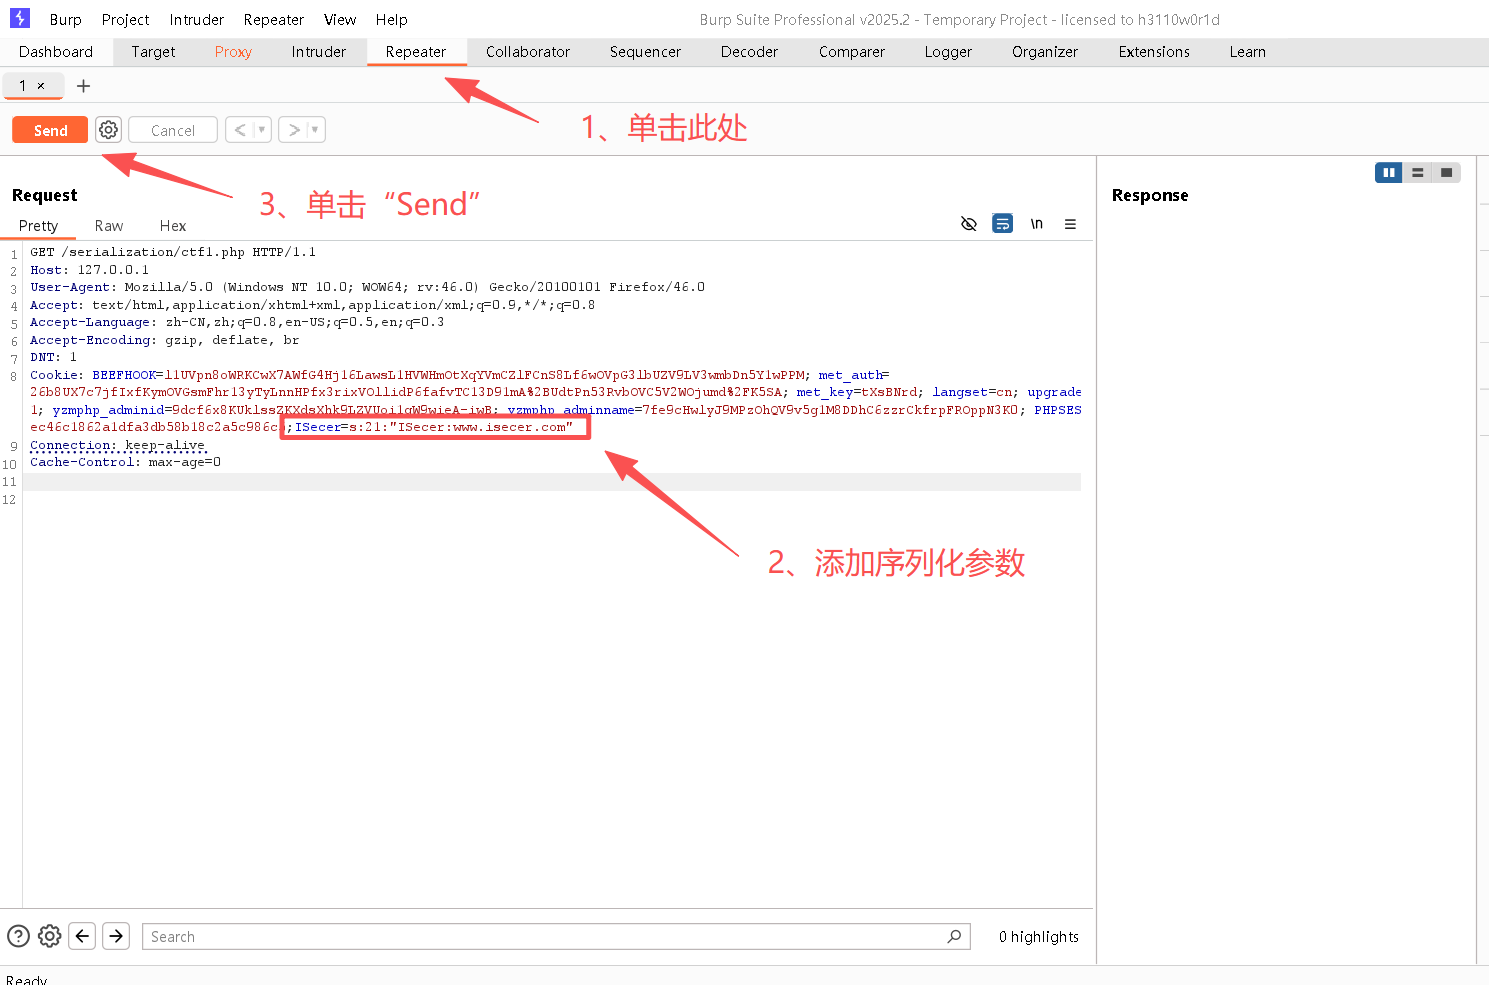This screenshot has width=1489, height=985.
Task: Switch to the Target tab
Action: point(153,52)
